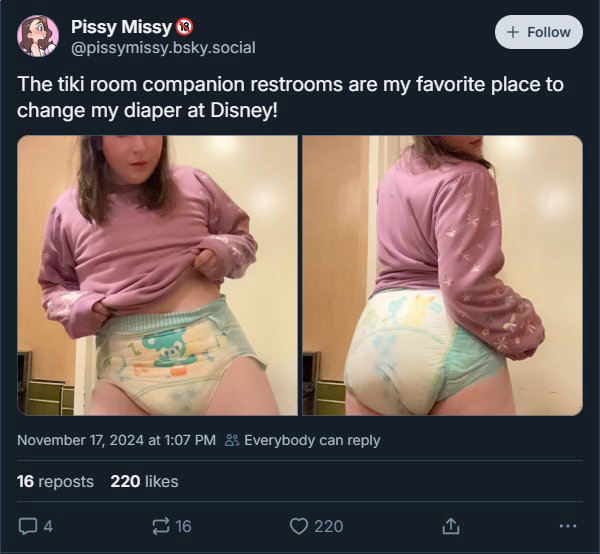
Task: Click the reply count number 4
Action: click(48, 526)
